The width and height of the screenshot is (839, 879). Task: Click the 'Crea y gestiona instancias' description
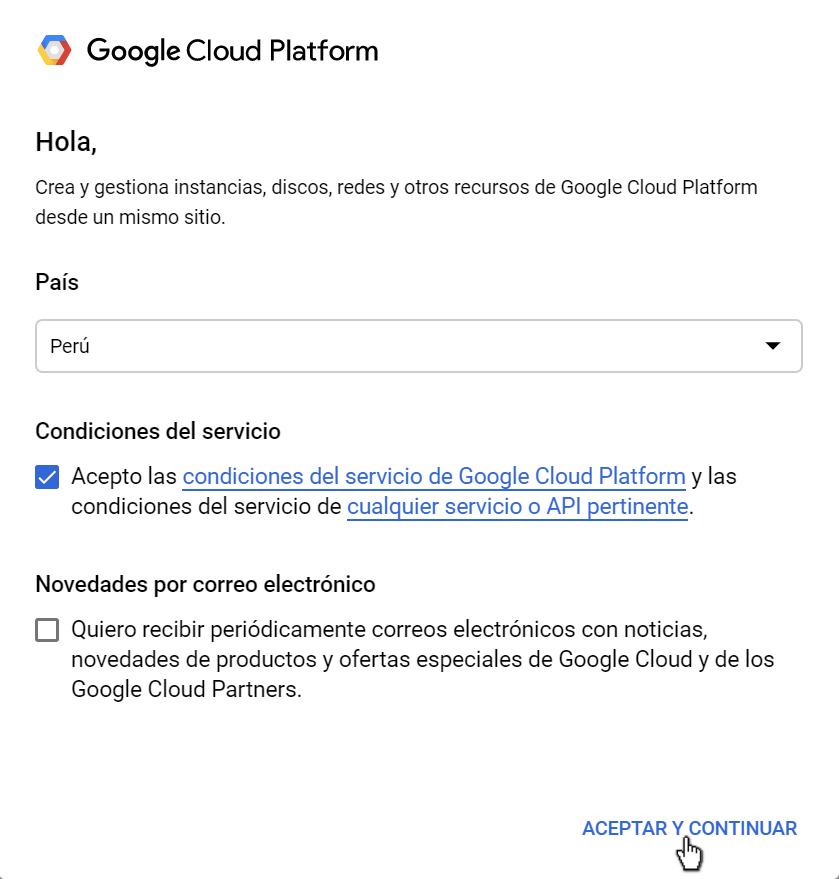396,187
